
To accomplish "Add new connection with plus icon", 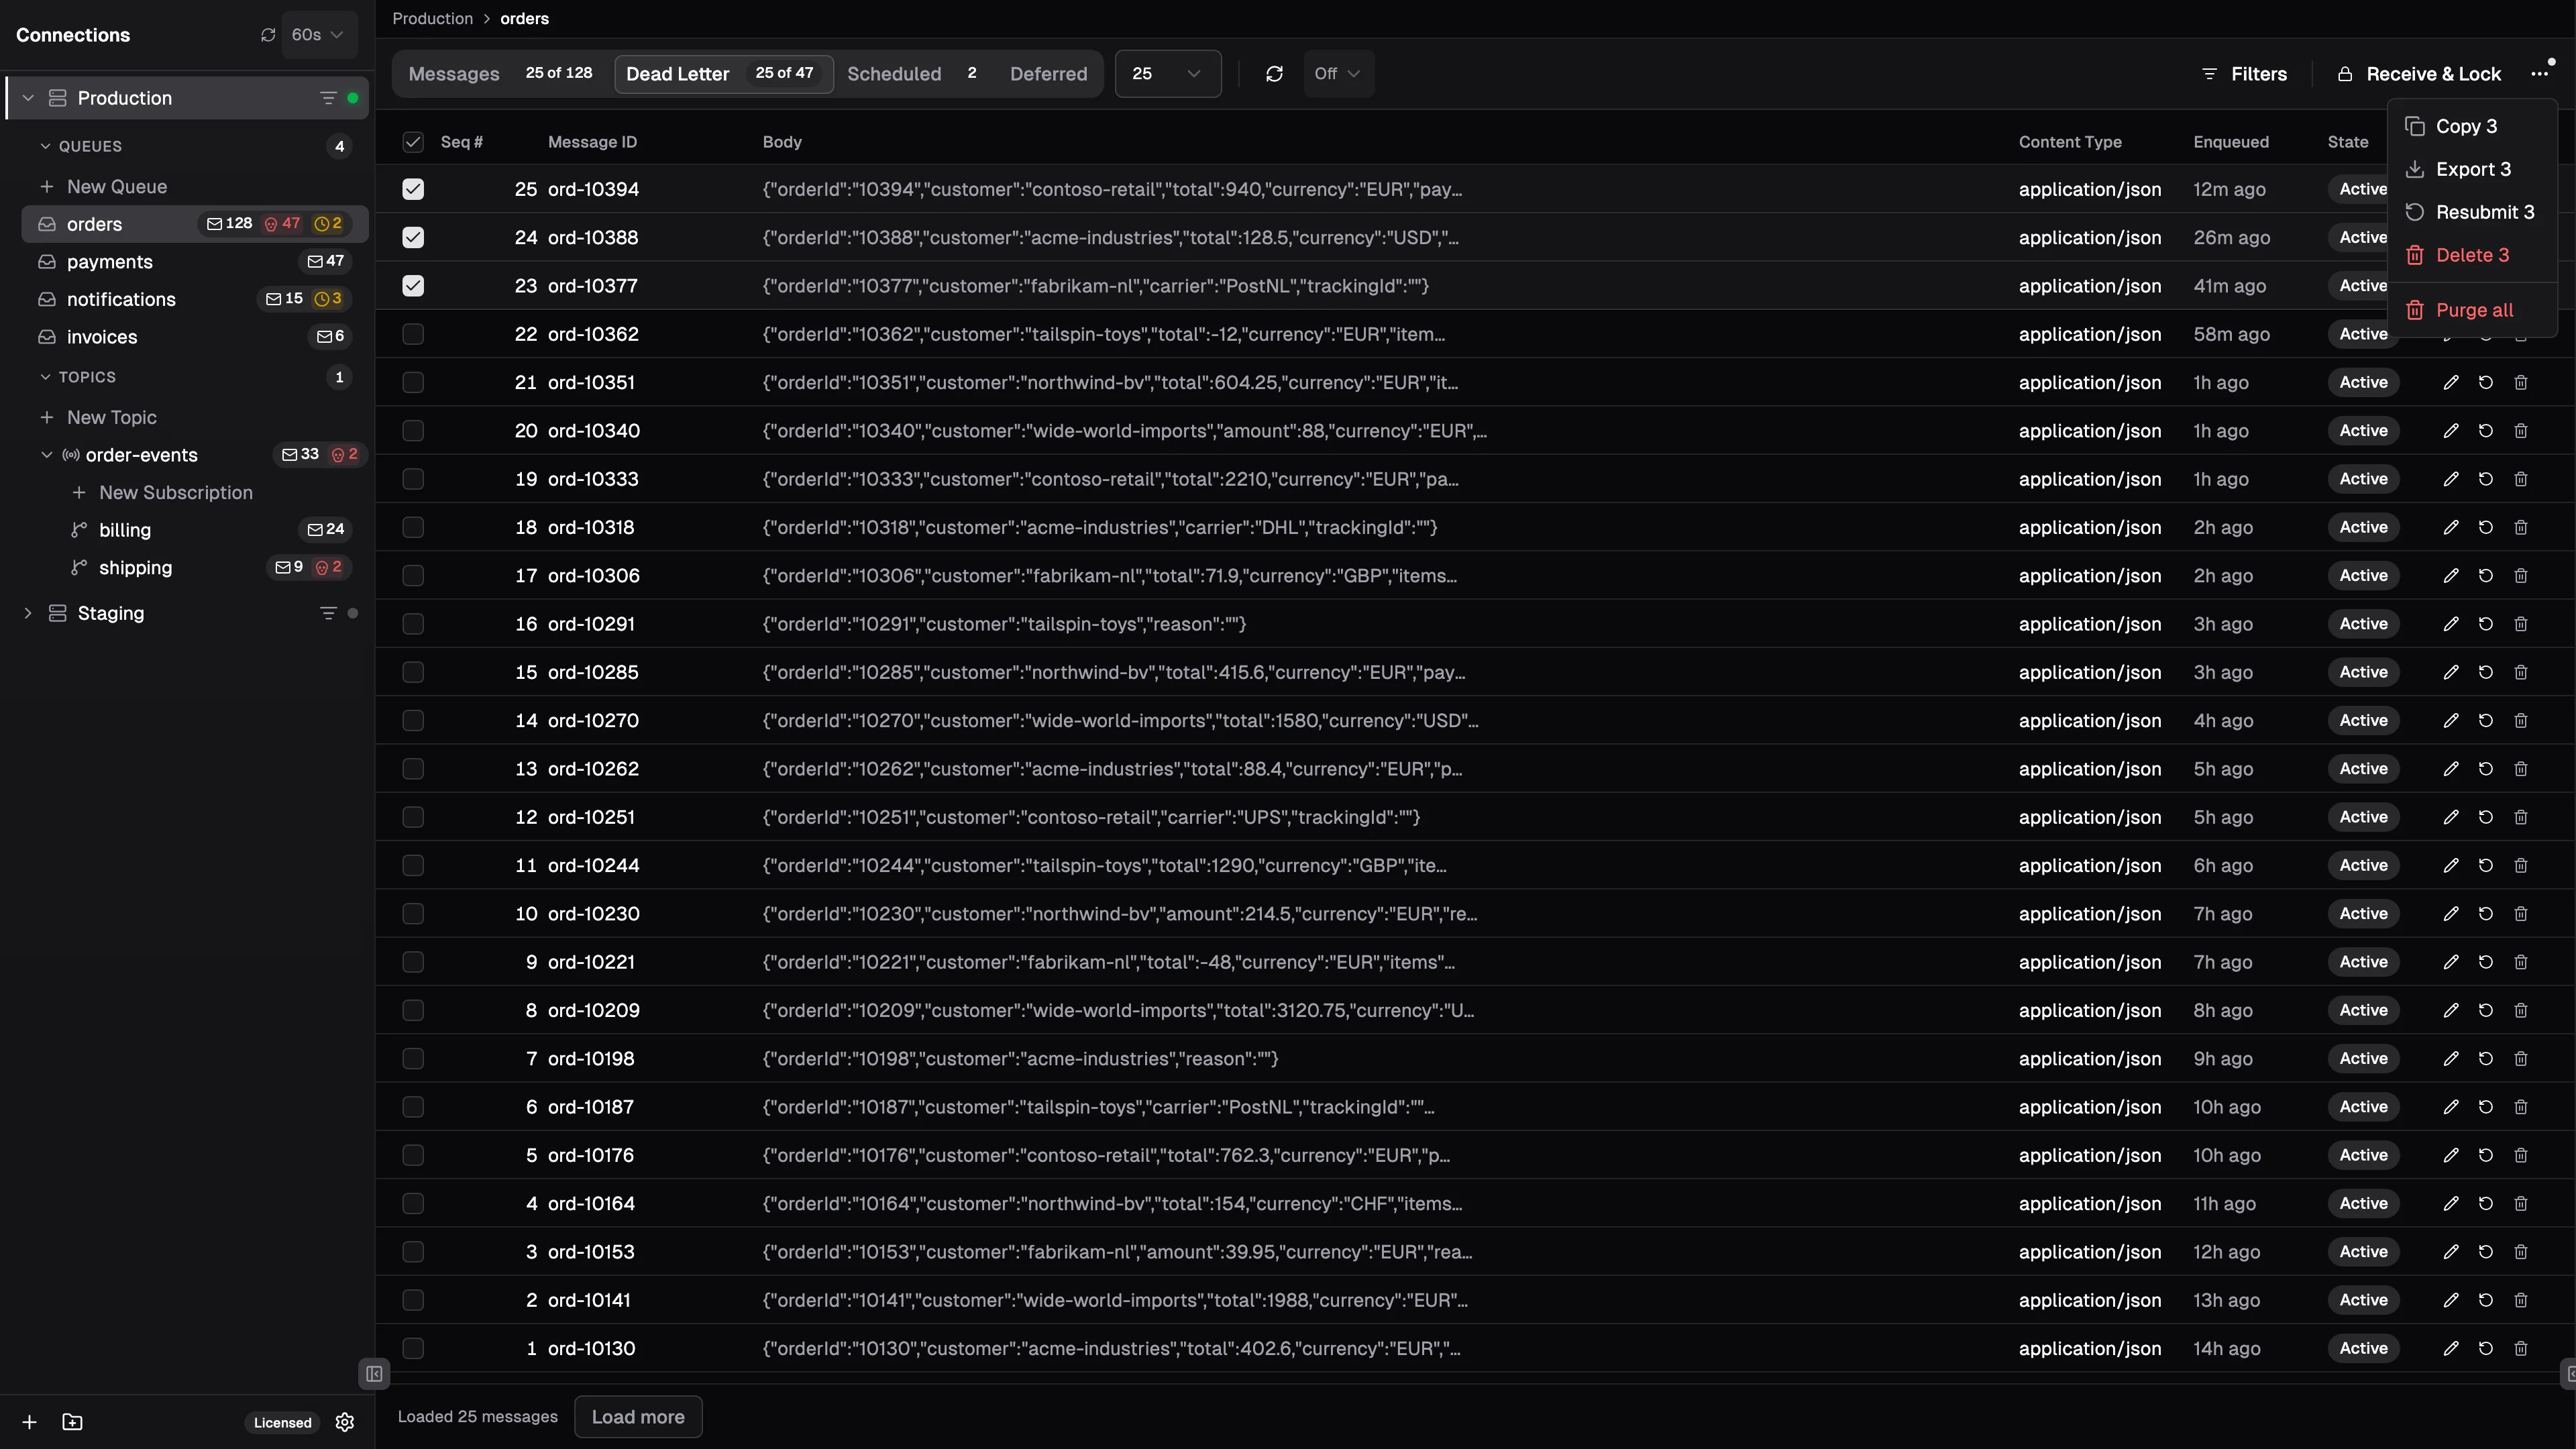I will coord(30,1422).
